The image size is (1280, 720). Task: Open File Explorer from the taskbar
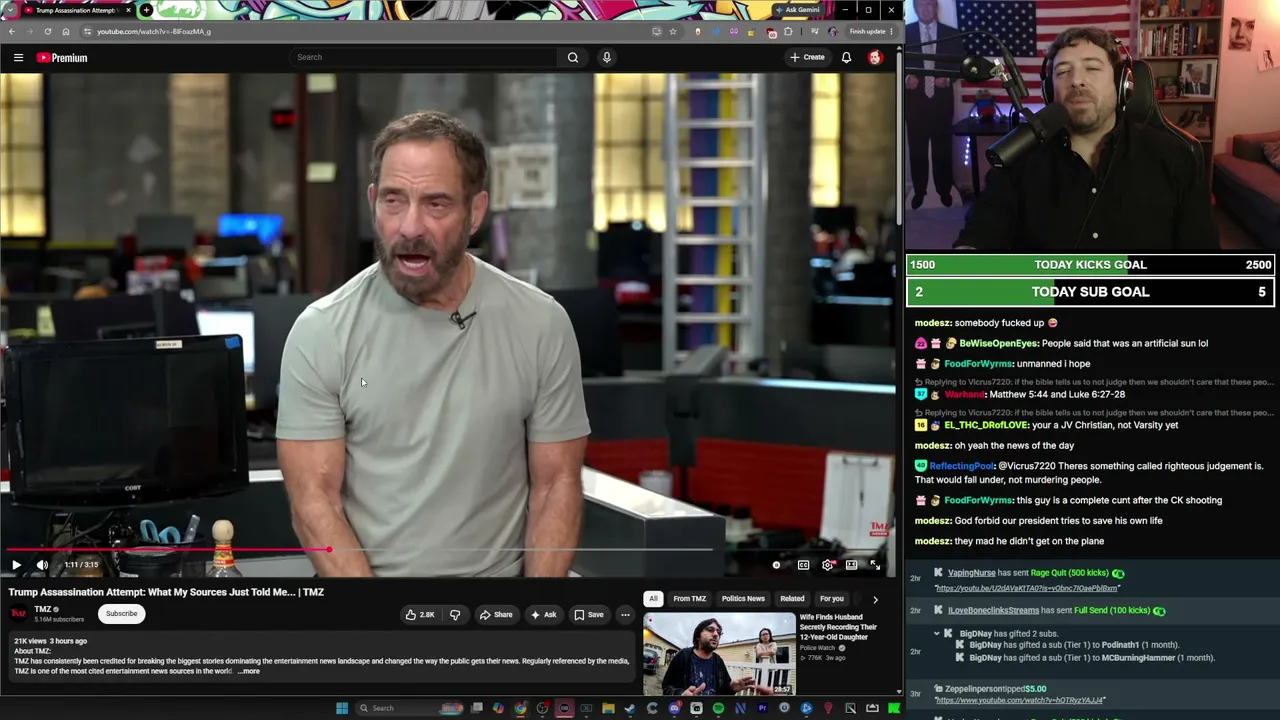(x=608, y=708)
